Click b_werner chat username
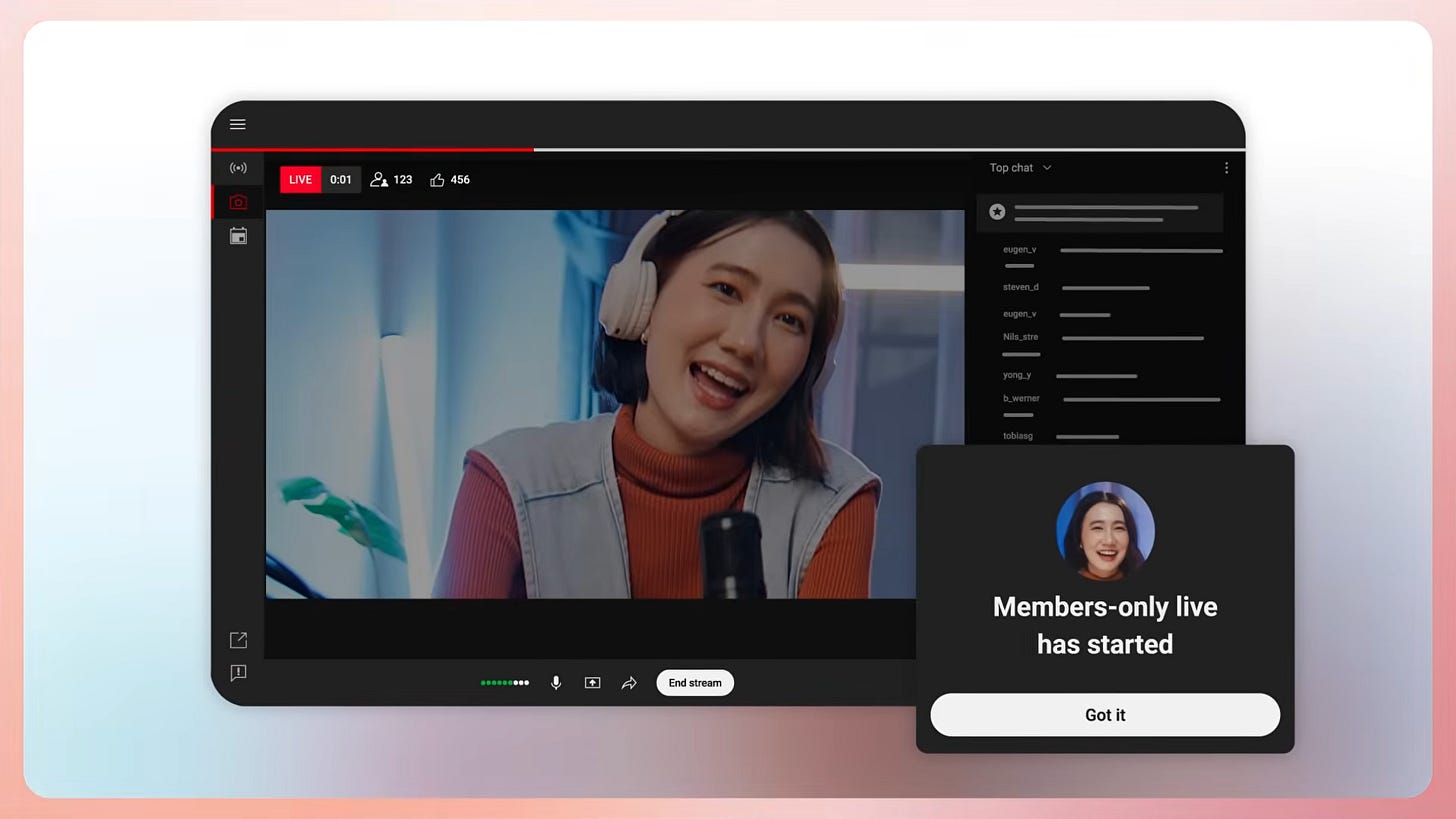Screen dimensions: 1456x819 tap(1022, 398)
